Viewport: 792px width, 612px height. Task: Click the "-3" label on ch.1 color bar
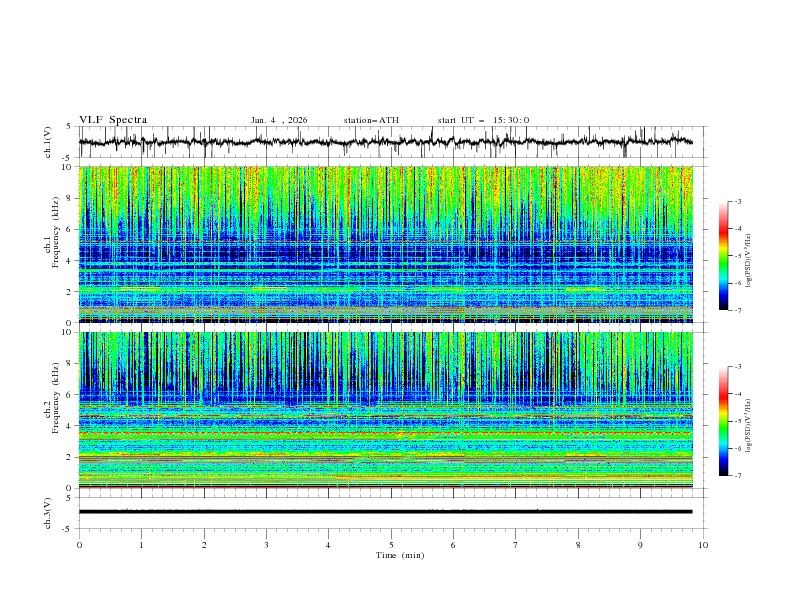[x=738, y=201]
